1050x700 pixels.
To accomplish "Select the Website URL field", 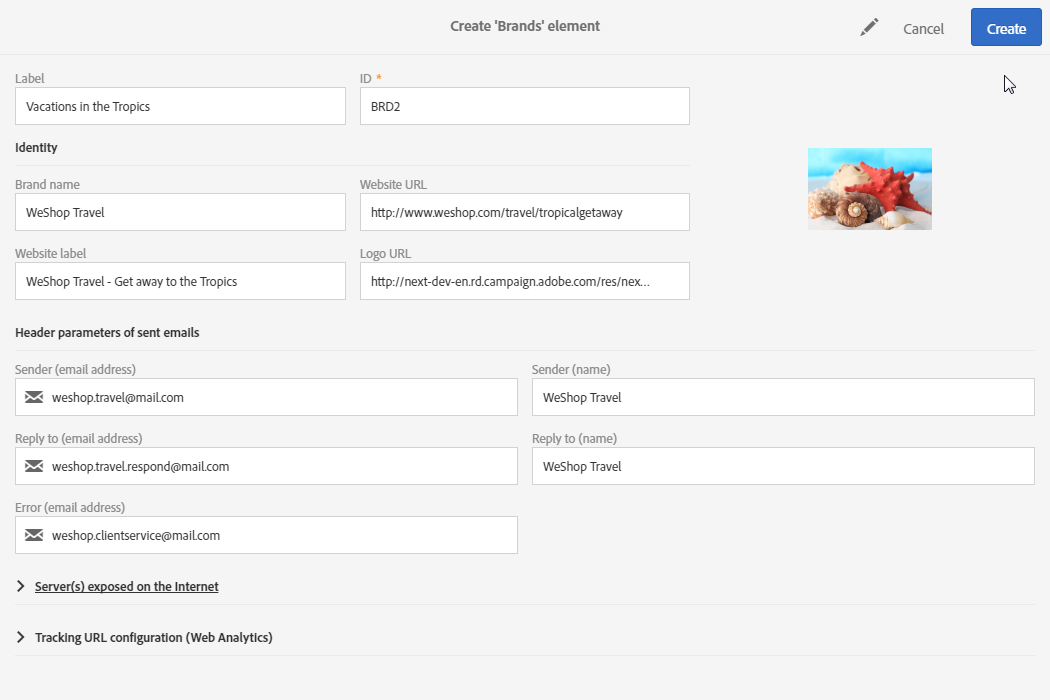I will pyautogui.click(x=524, y=212).
